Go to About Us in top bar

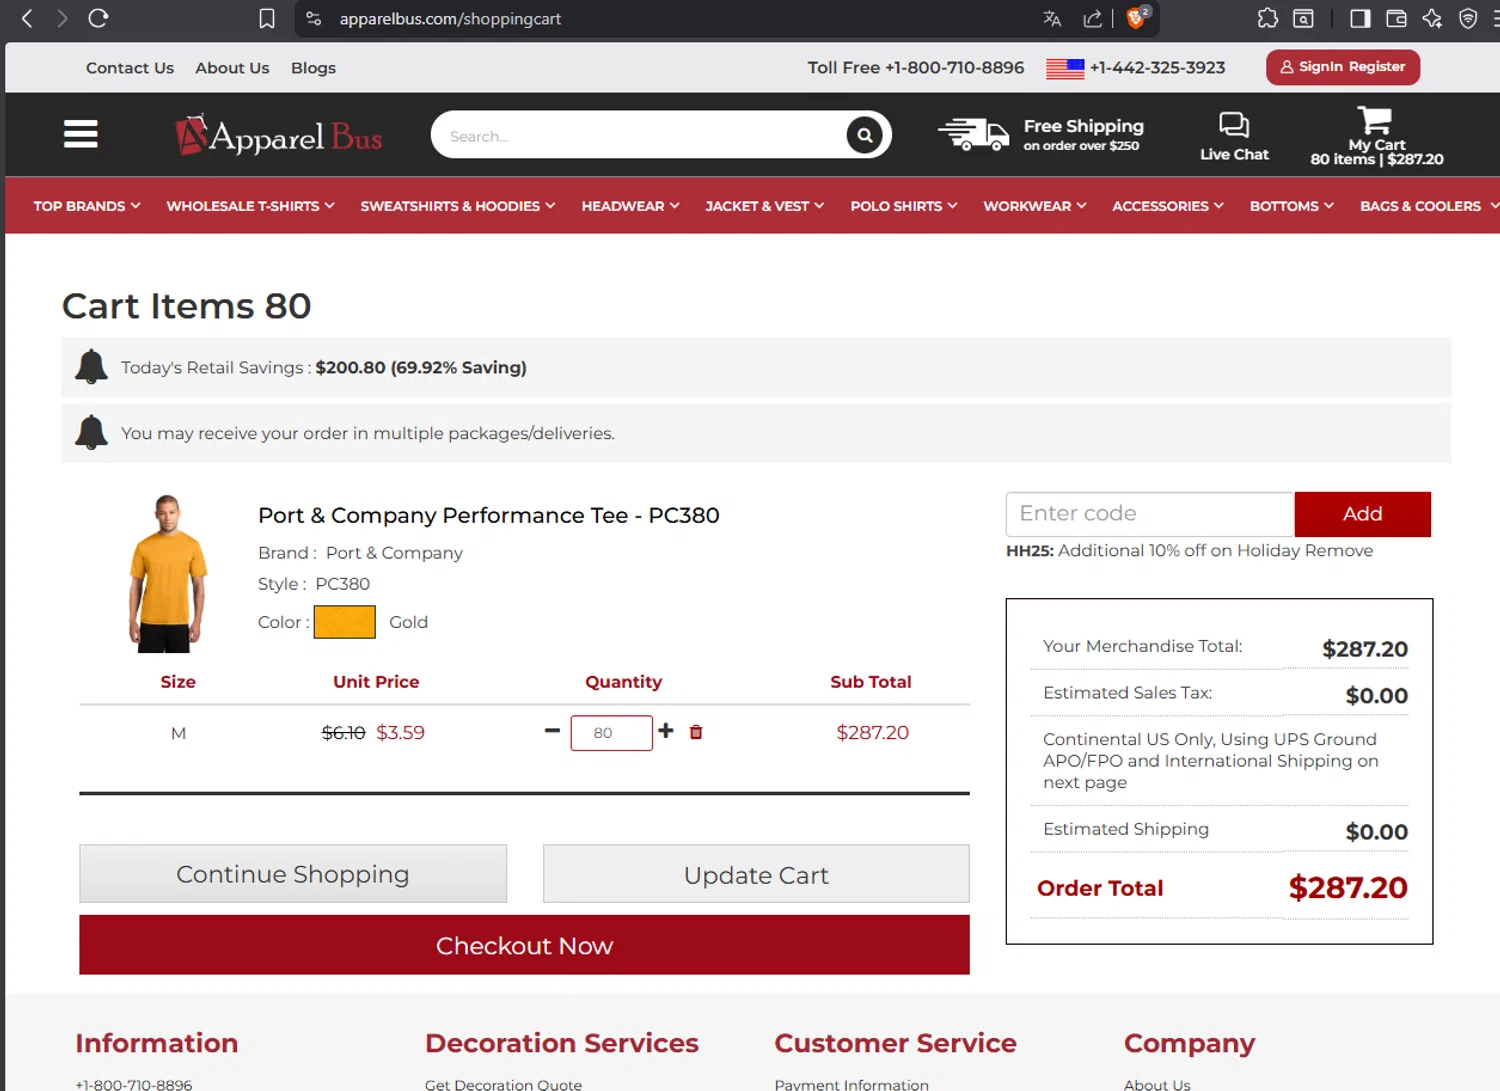pyautogui.click(x=232, y=68)
